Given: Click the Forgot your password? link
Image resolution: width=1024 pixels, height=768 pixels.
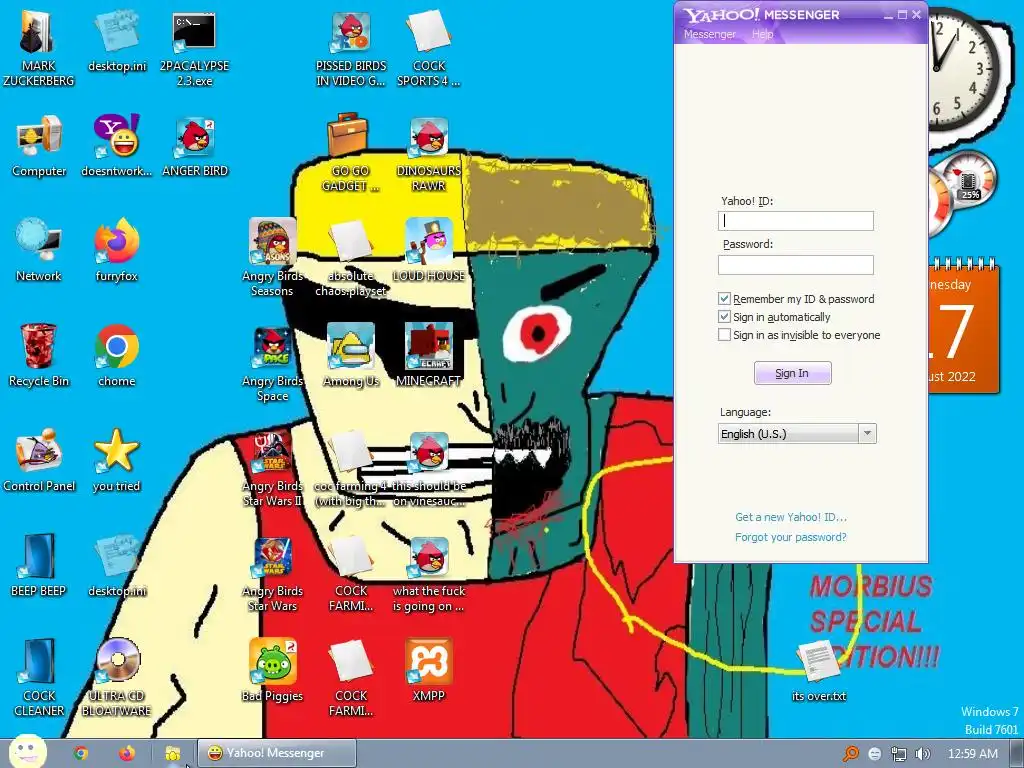Looking at the screenshot, I should pyautogui.click(x=791, y=537).
